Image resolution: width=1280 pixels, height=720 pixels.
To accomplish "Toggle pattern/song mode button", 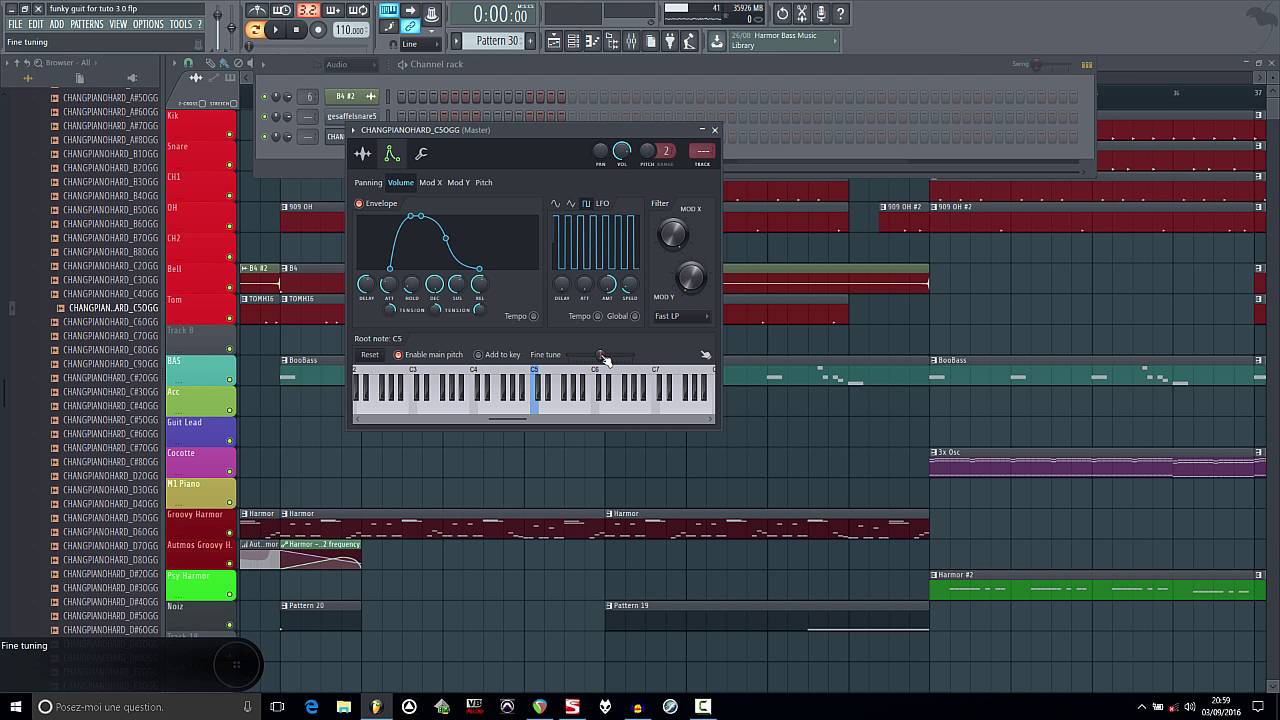I will point(254,30).
